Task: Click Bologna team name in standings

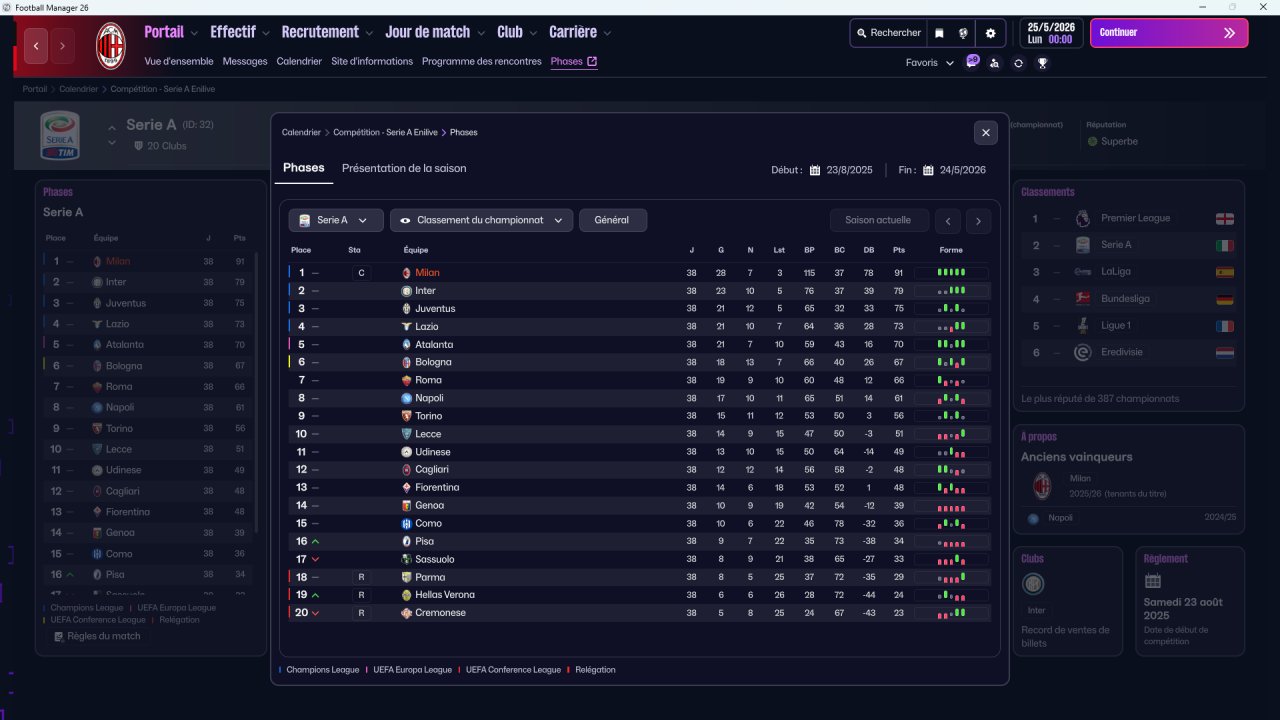Action: pos(433,362)
